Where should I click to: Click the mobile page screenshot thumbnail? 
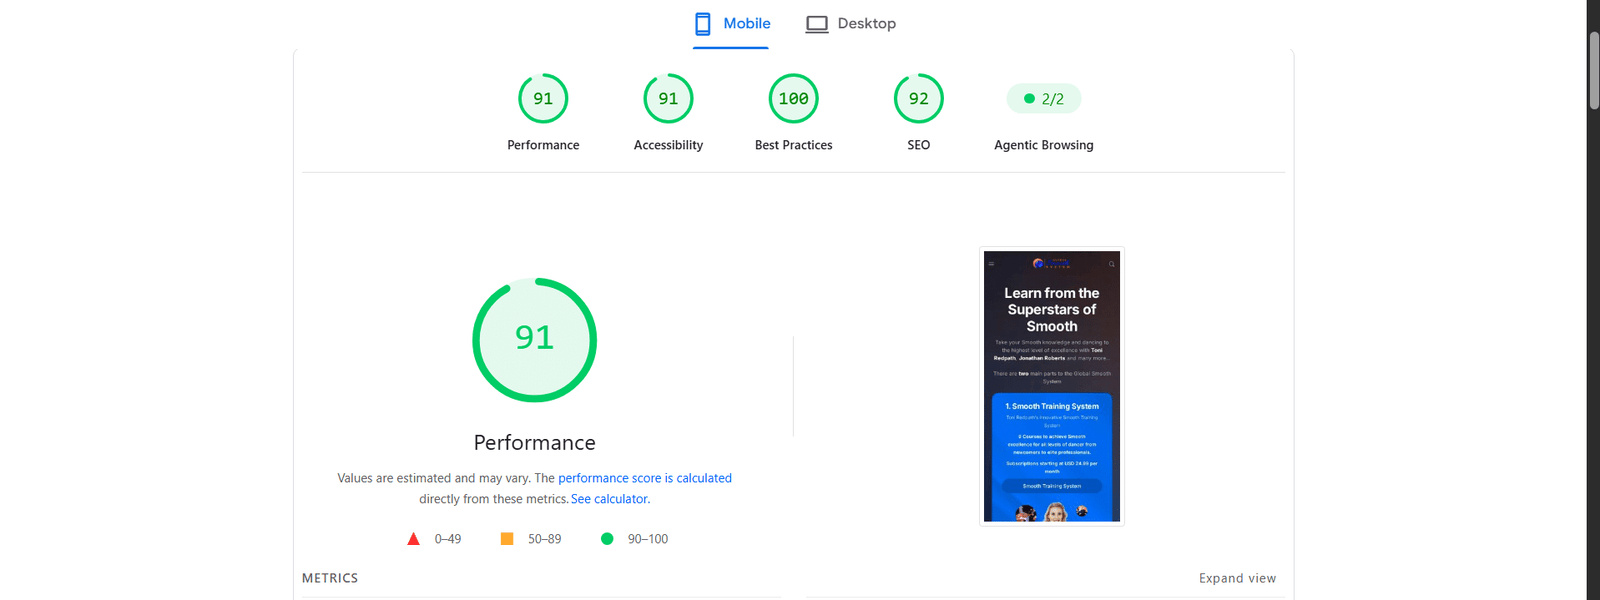[x=1052, y=386]
